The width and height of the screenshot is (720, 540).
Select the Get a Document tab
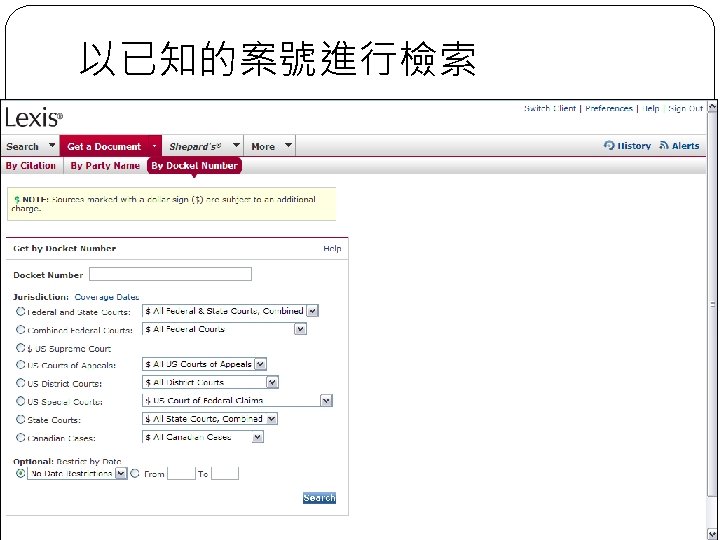pyautogui.click(x=104, y=146)
